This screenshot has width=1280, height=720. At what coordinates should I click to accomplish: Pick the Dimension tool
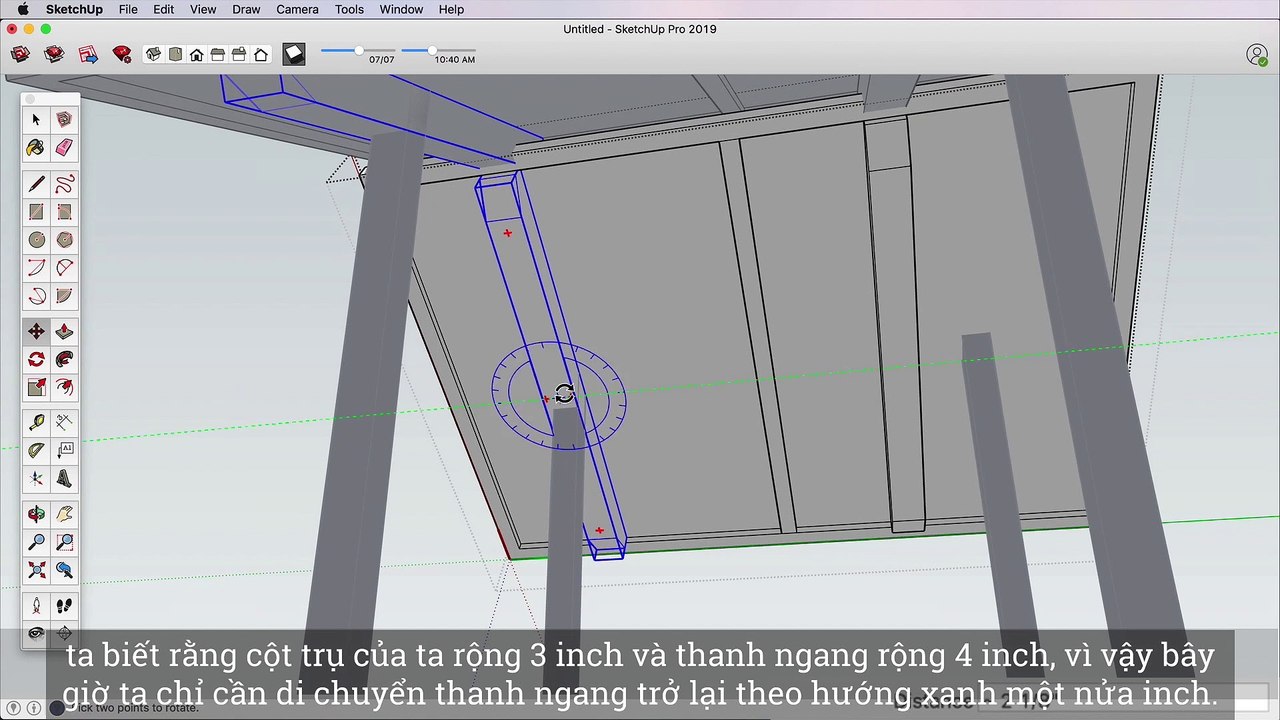coord(64,422)
